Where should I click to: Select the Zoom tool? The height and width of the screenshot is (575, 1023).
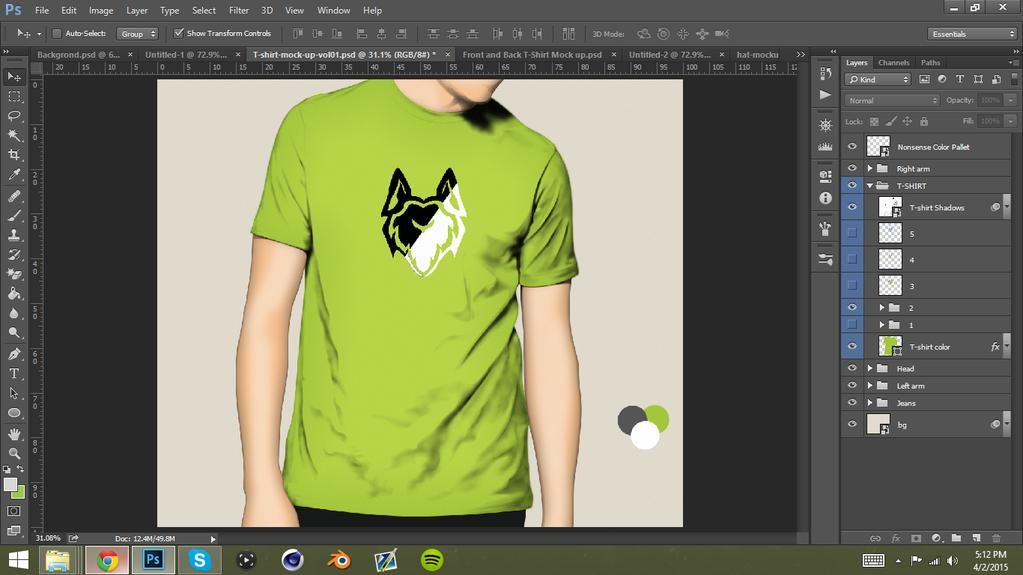coord(14,453)
